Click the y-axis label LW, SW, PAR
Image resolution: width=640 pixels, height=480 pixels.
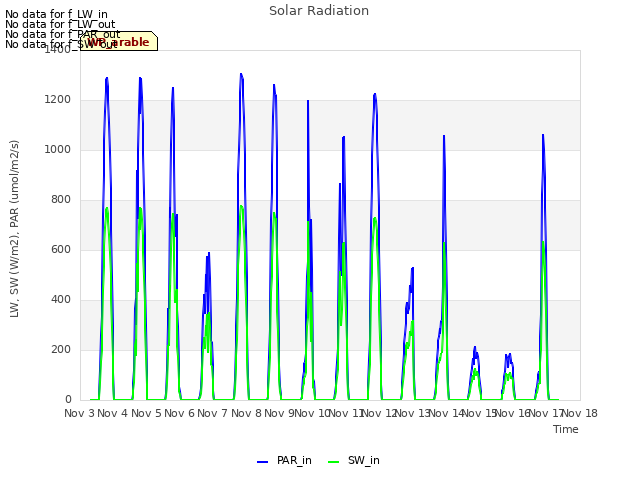point(15,229)
